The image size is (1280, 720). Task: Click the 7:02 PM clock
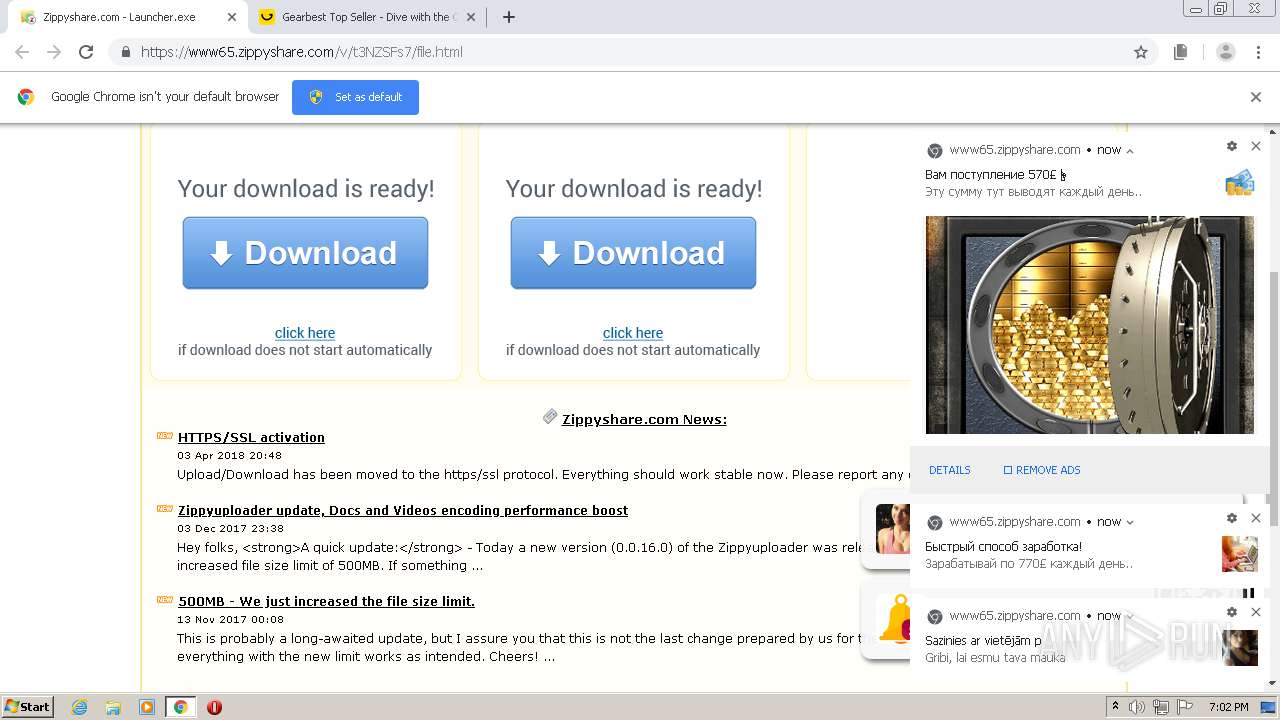pyautogui.click(x=1228, y=707)
